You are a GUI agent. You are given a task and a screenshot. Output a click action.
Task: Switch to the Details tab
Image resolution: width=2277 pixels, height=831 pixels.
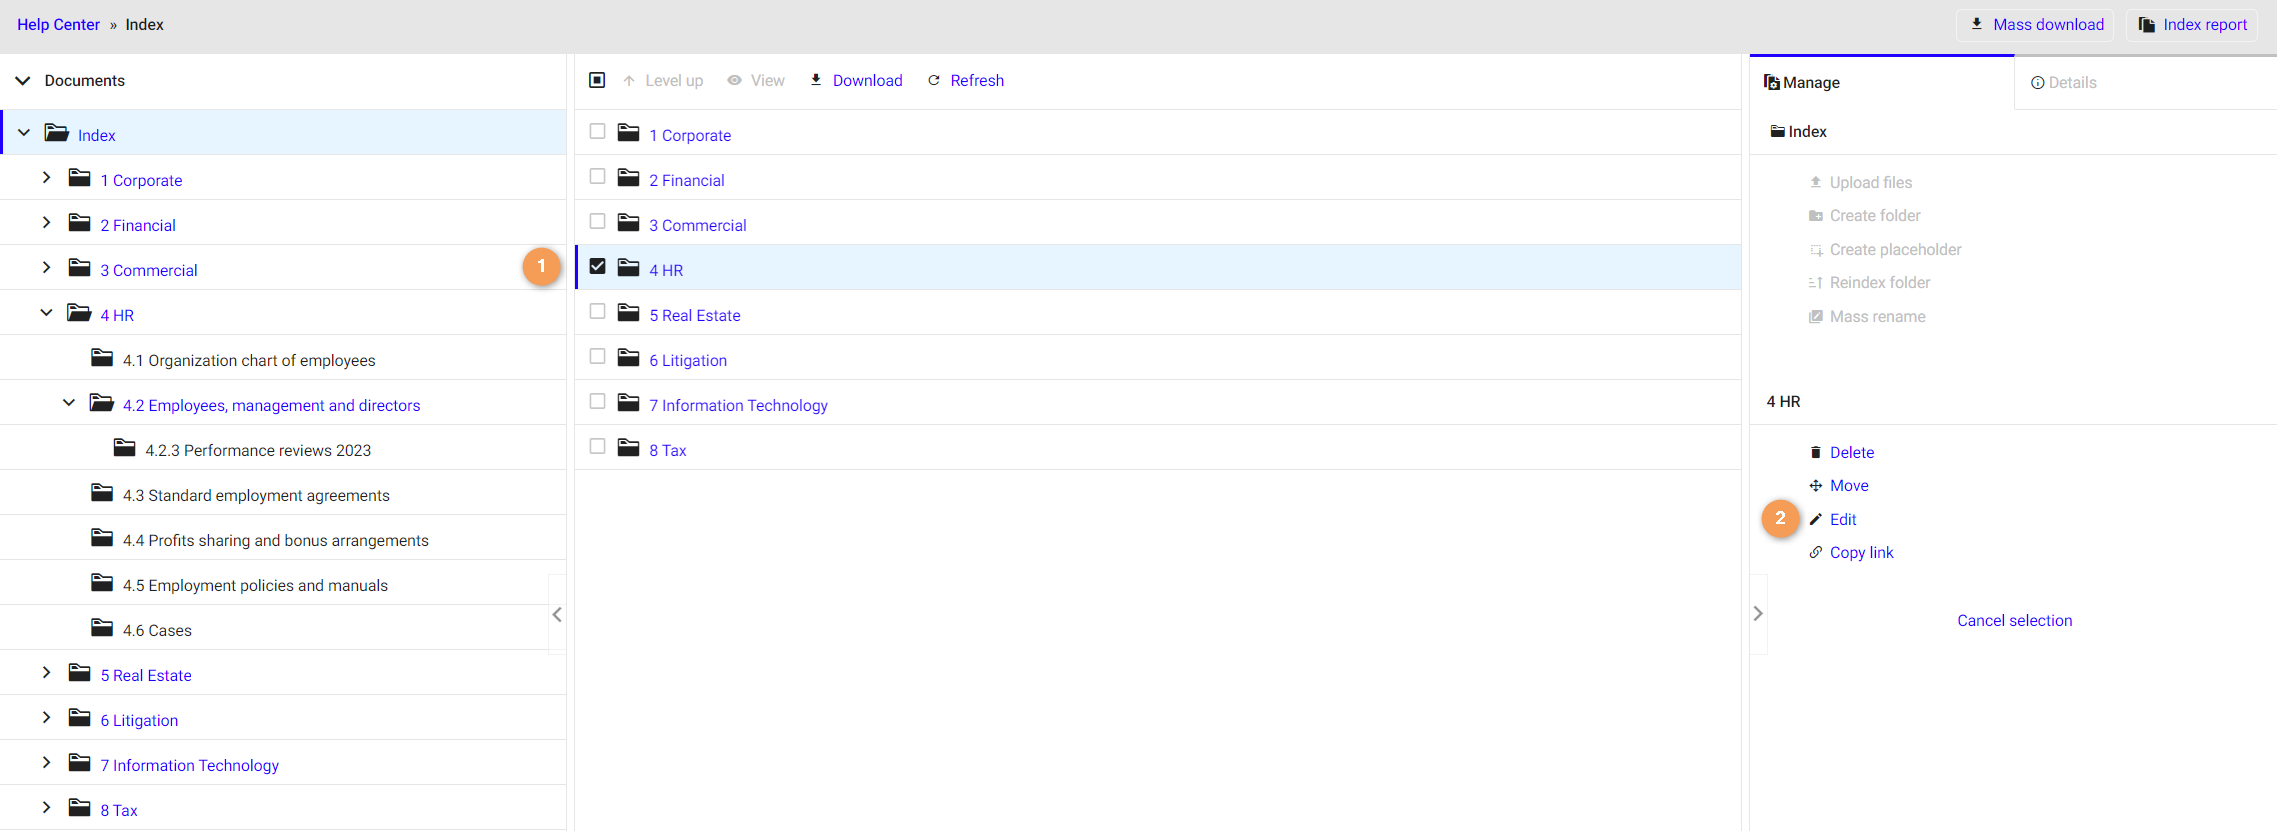[x=2064, y=83]
